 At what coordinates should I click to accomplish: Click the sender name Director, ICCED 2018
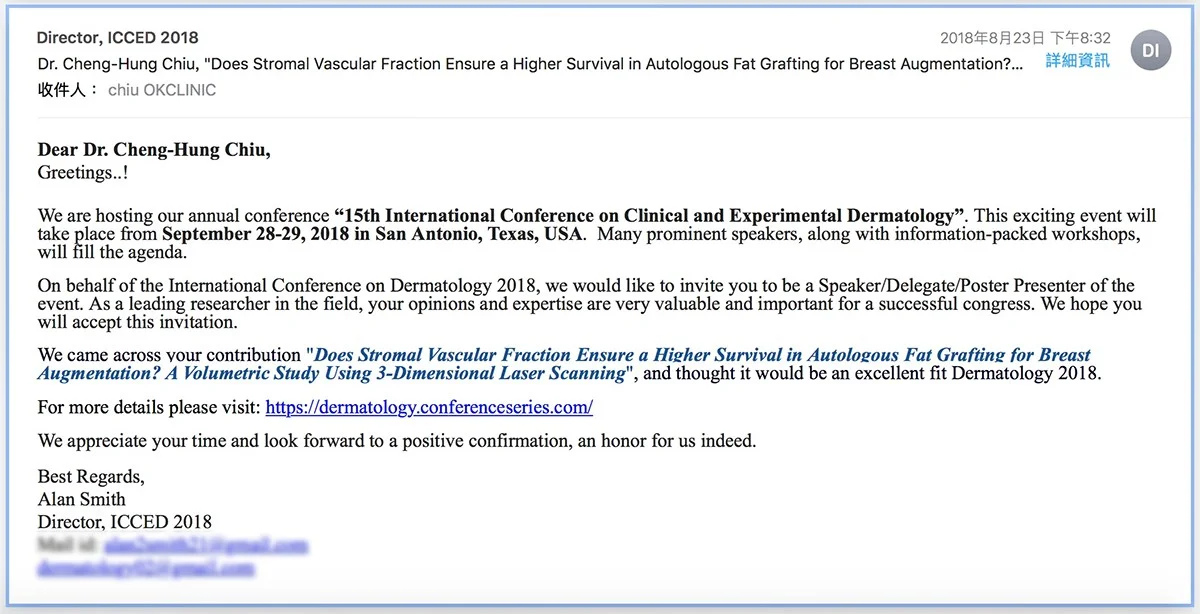click(x=117, y=38)
